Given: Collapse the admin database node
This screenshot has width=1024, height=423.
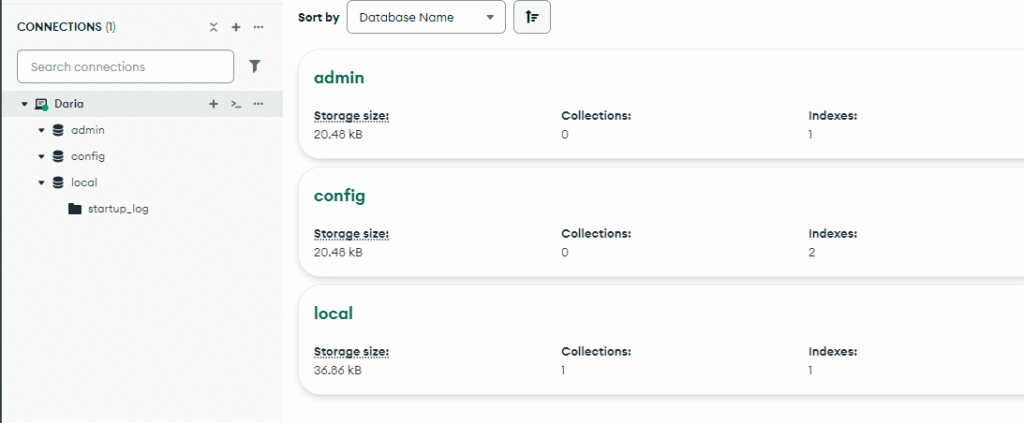Looking at the screenshot, I should (x=41, y=130).
